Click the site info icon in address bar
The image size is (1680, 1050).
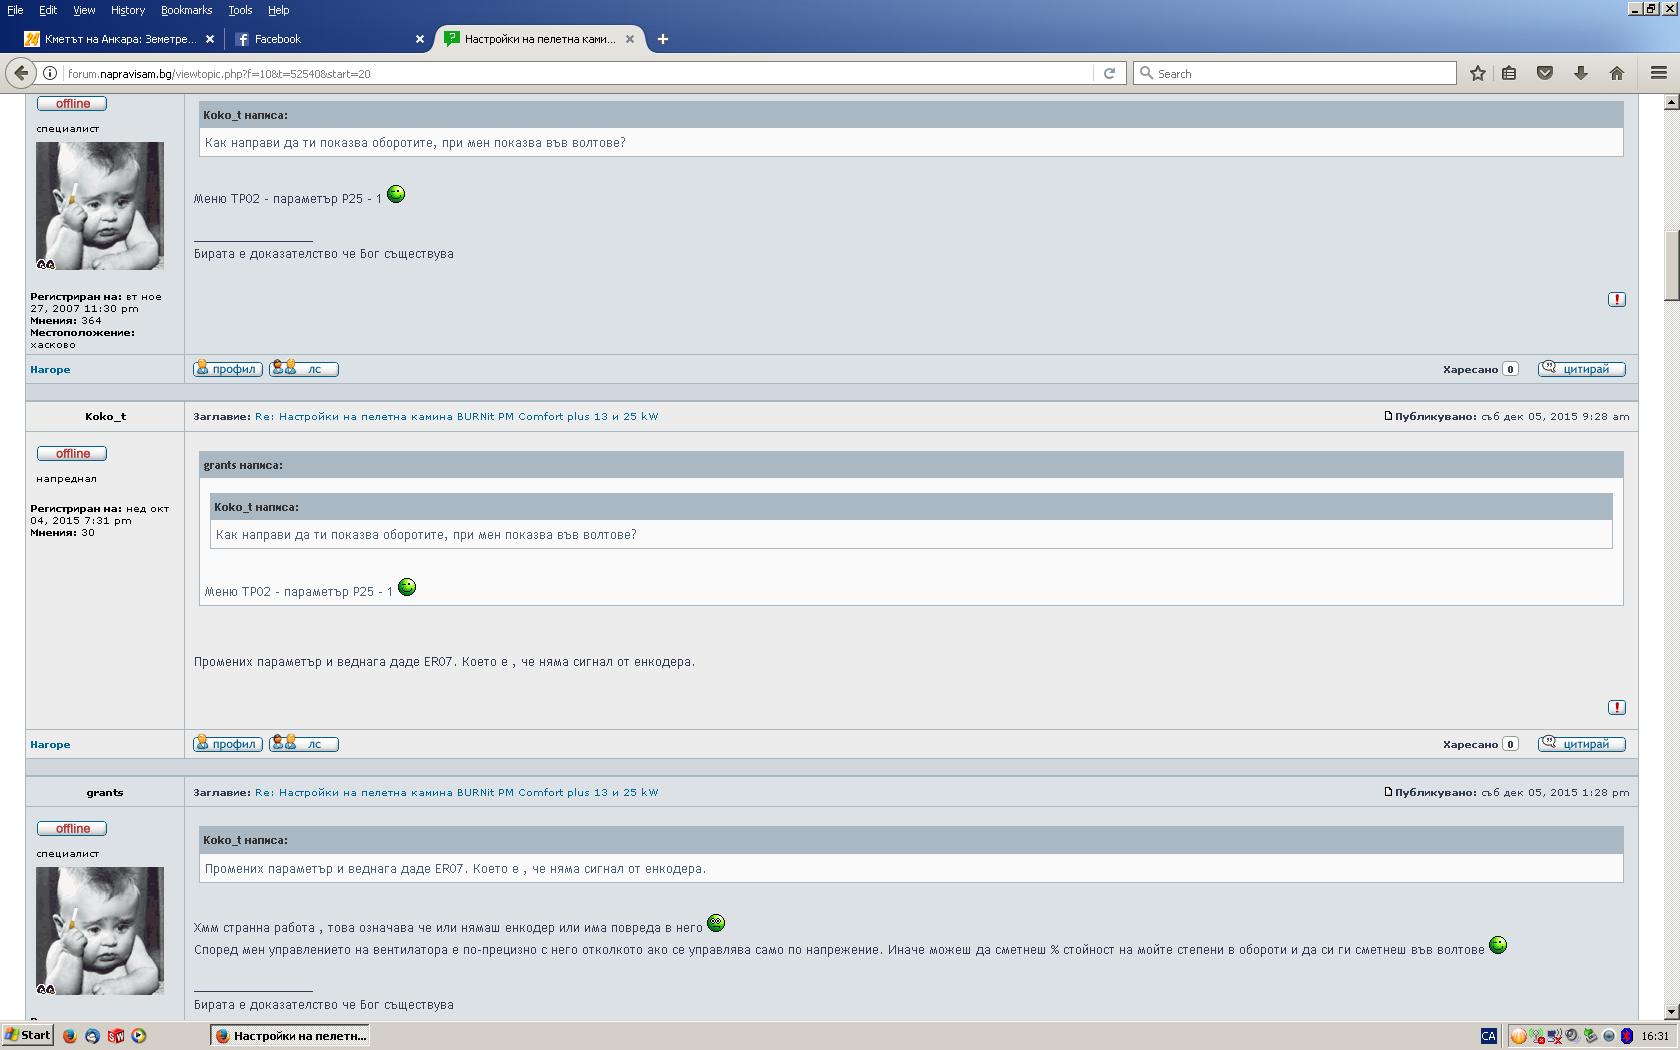tap(49, 73)
